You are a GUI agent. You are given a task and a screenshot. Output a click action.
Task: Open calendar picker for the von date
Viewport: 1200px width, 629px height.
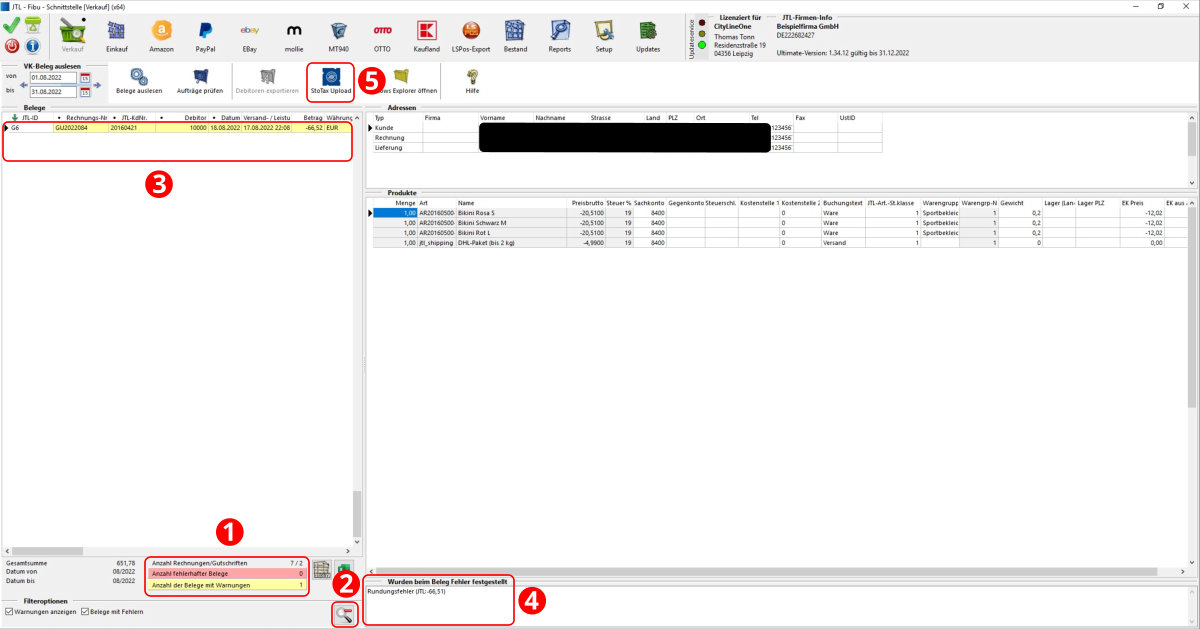click(85, 78)
